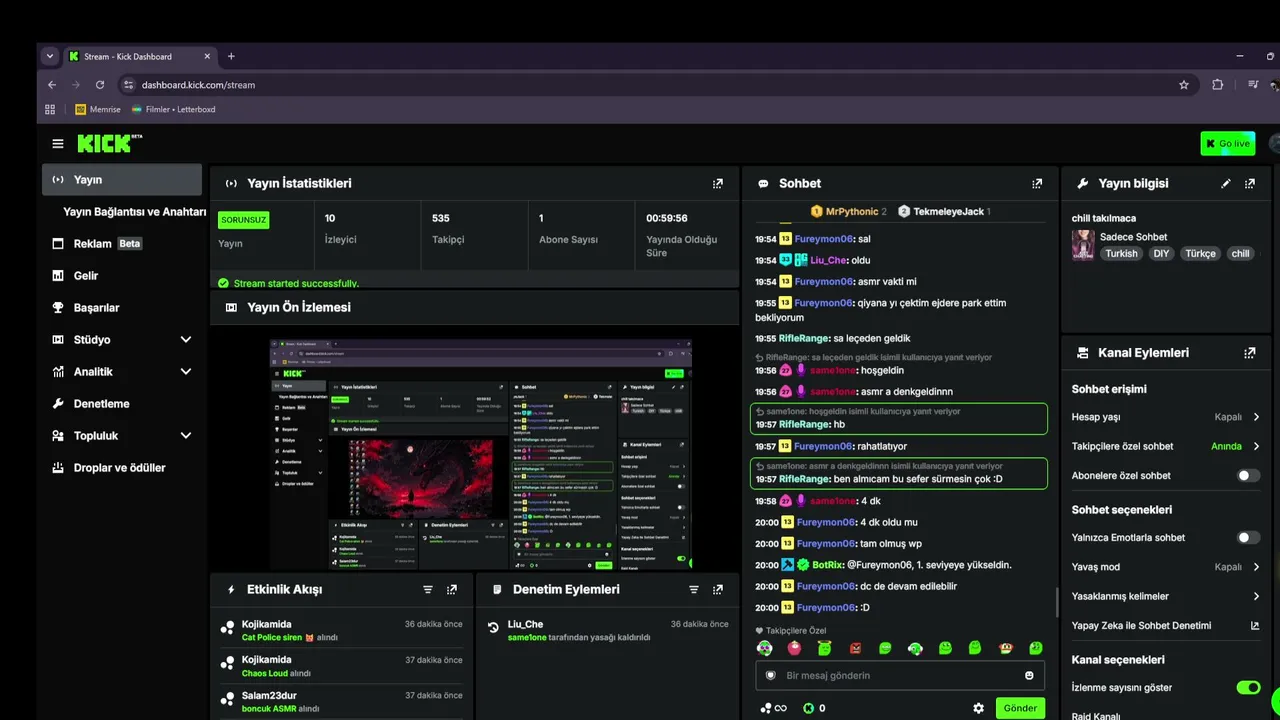Viewport: 1280px width, 720px height.
Task: Open a new browser tab
Action: [x=231, y=56]
